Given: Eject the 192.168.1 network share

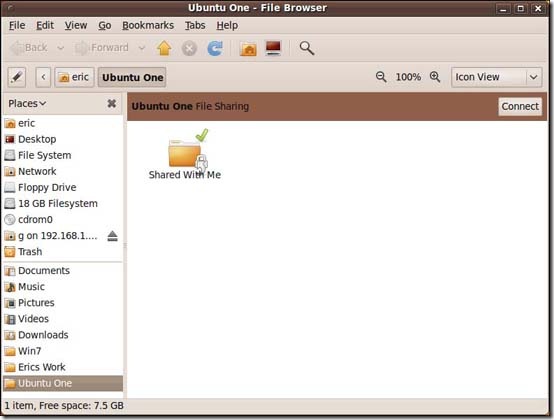Looking at the screenshot, I should [112, 236].
